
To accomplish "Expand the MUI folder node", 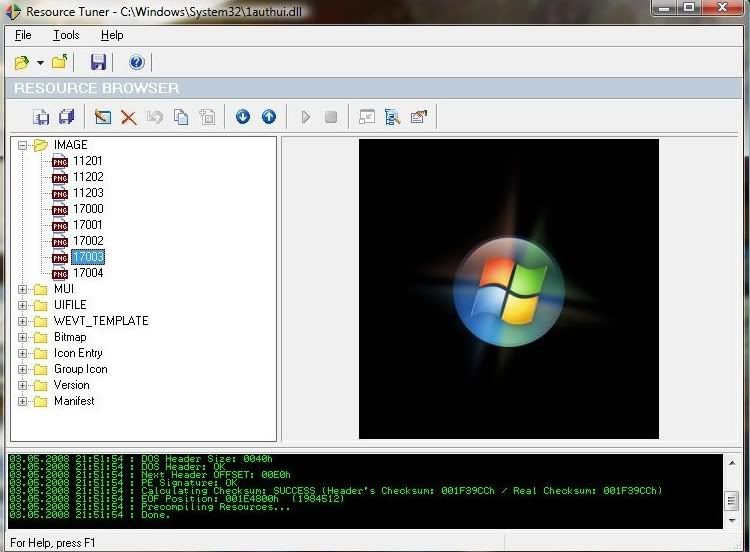I will [23, 289].
